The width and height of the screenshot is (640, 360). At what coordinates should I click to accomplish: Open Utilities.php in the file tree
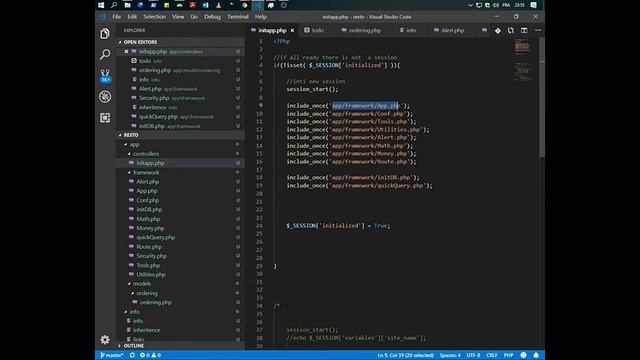(x=151, y=275)
